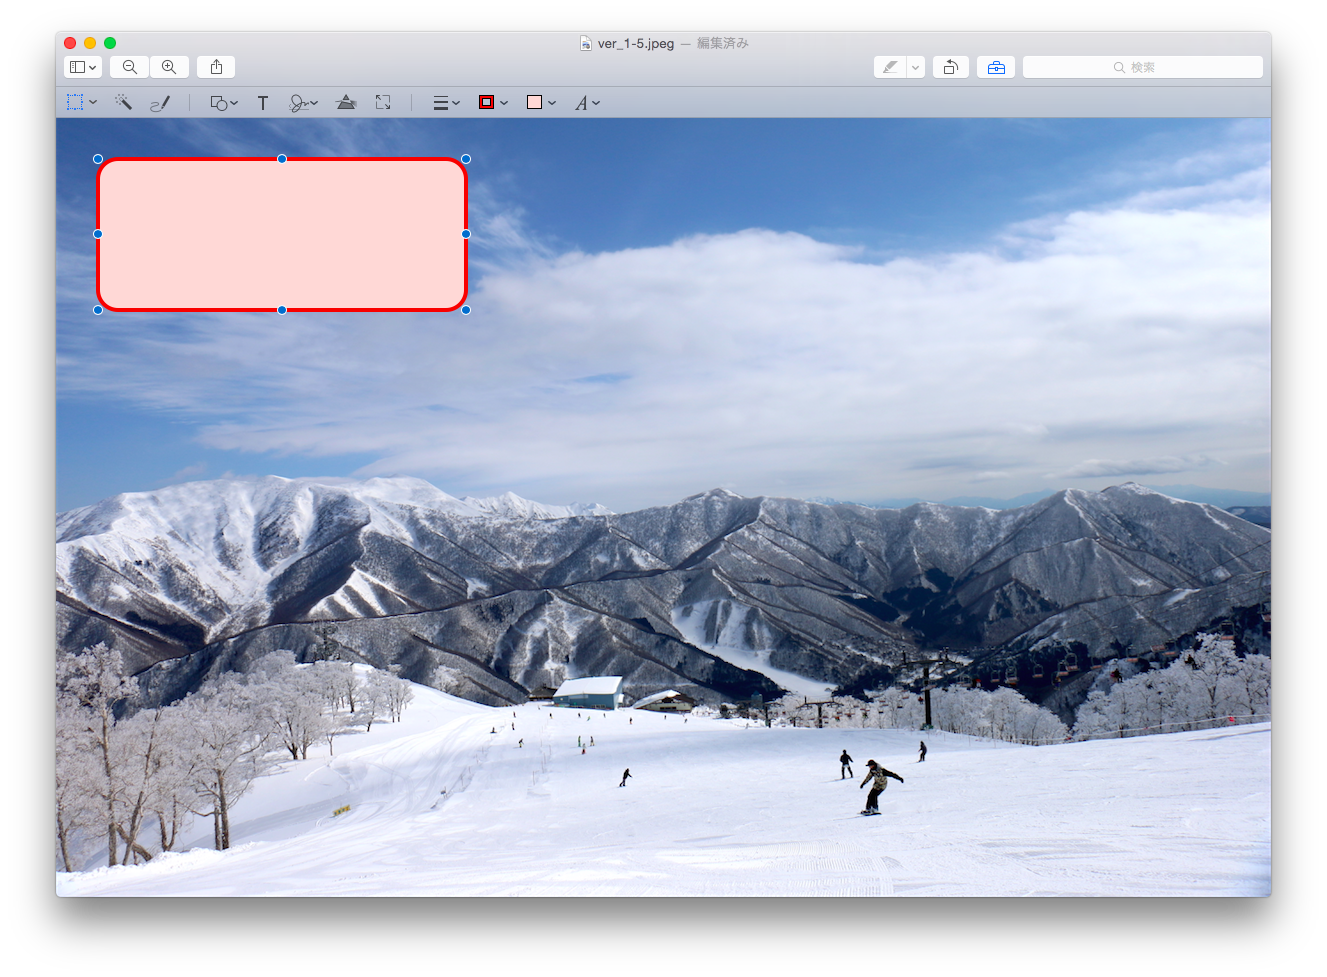The image size is (1327, 977).
Task: Click the 検索 search field
Action: pyautogui.click(x=1142, y=67)
